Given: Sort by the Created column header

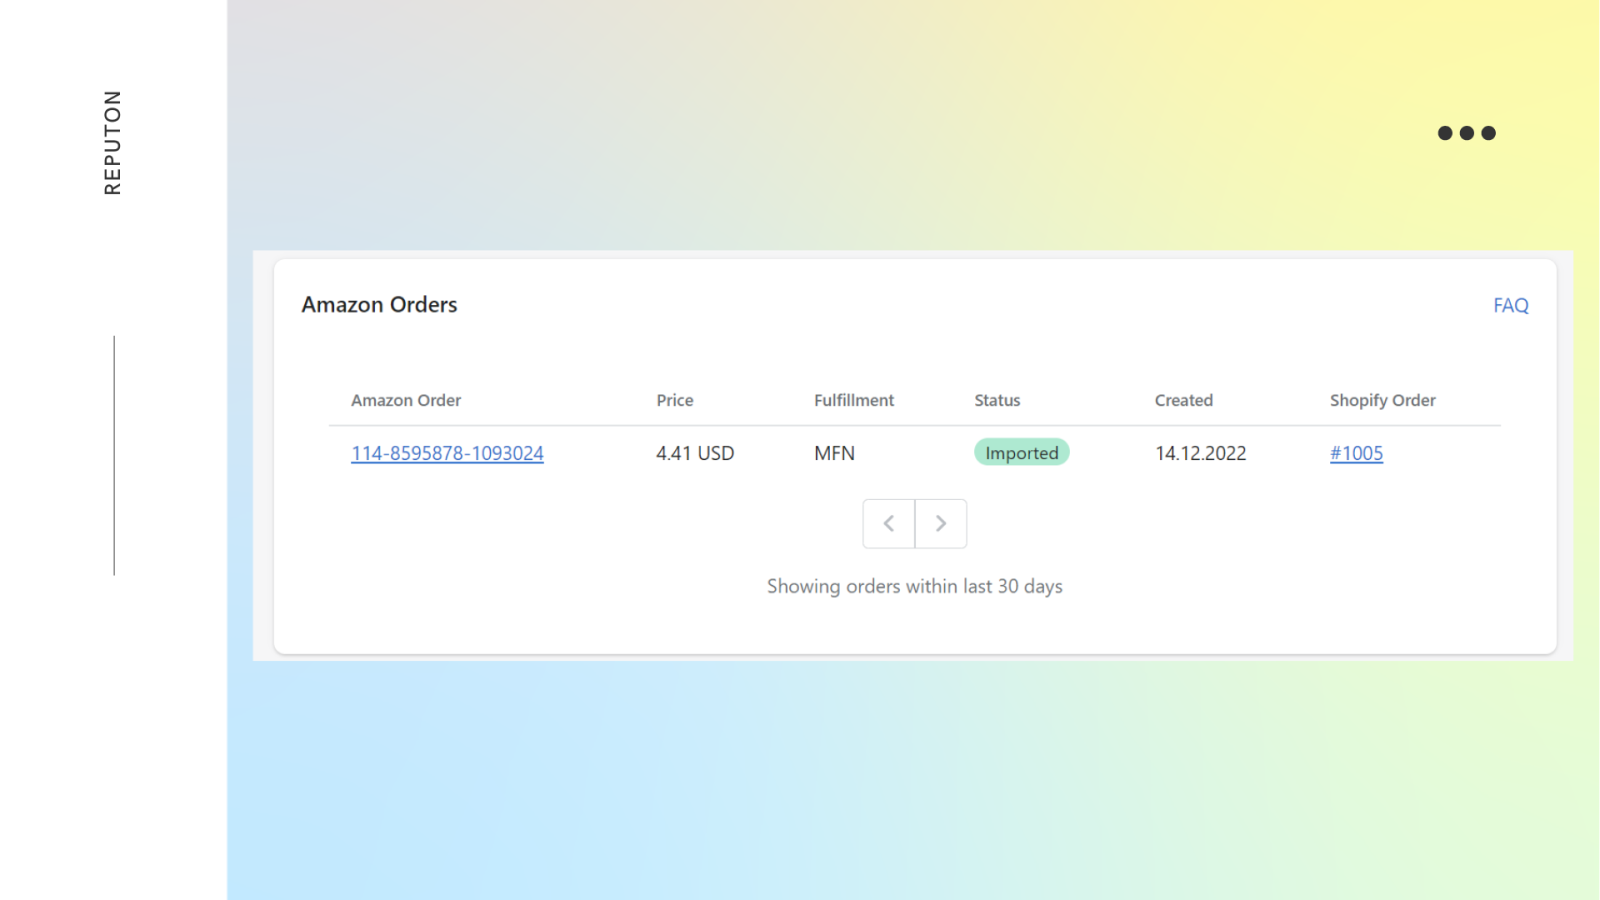Looking at the screenshot, I should (x=1183, y=400).
